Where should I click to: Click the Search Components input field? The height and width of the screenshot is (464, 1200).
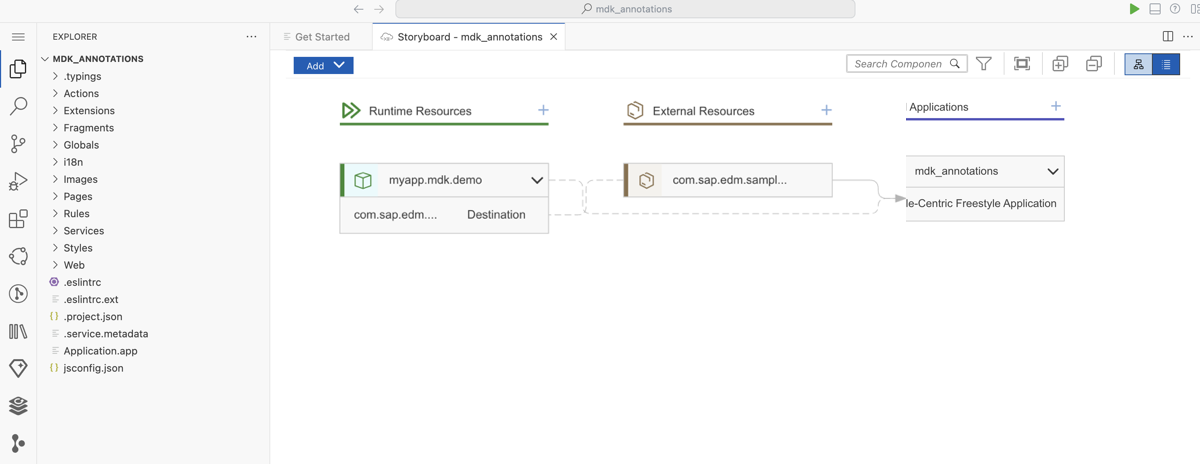(x=899, y=64)
